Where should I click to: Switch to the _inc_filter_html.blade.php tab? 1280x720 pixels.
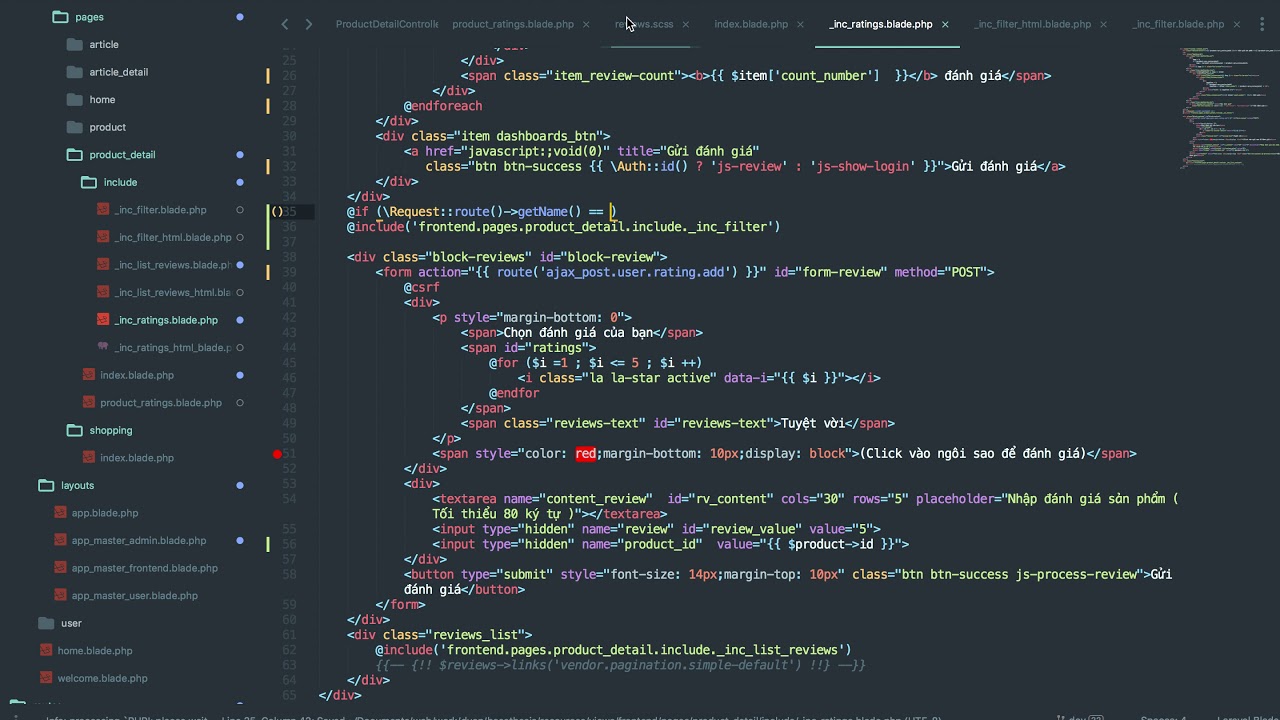(x=1033, y=24)
